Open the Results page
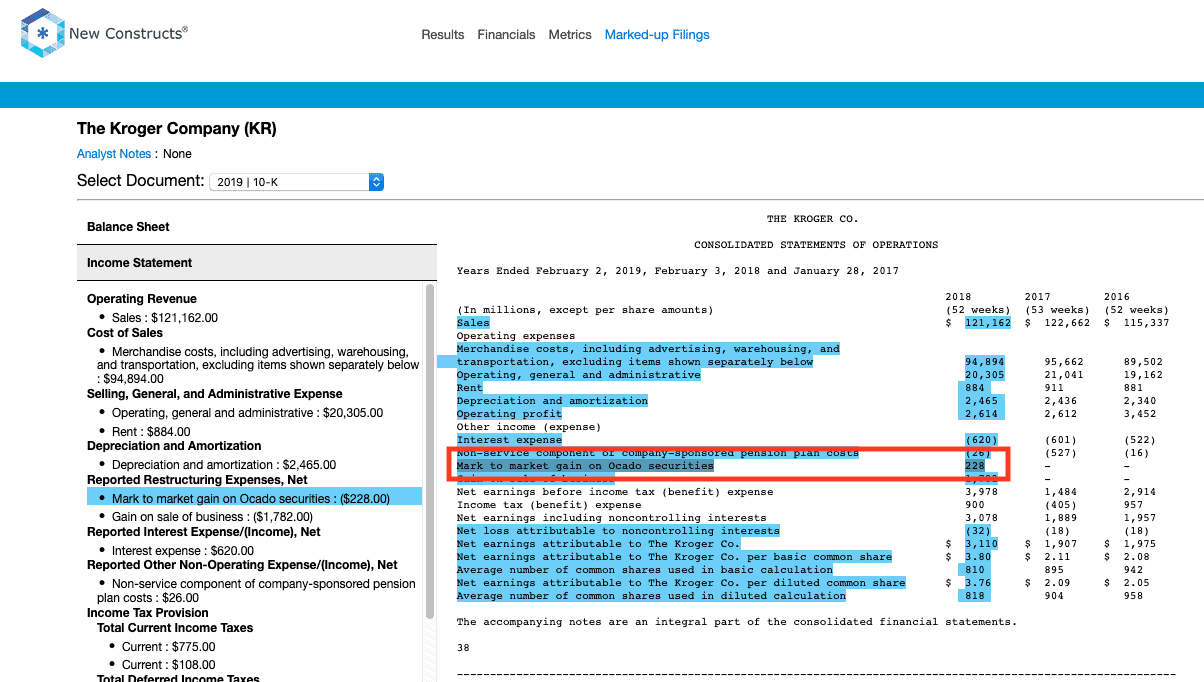1204x682 pixels. coord(443,35)
